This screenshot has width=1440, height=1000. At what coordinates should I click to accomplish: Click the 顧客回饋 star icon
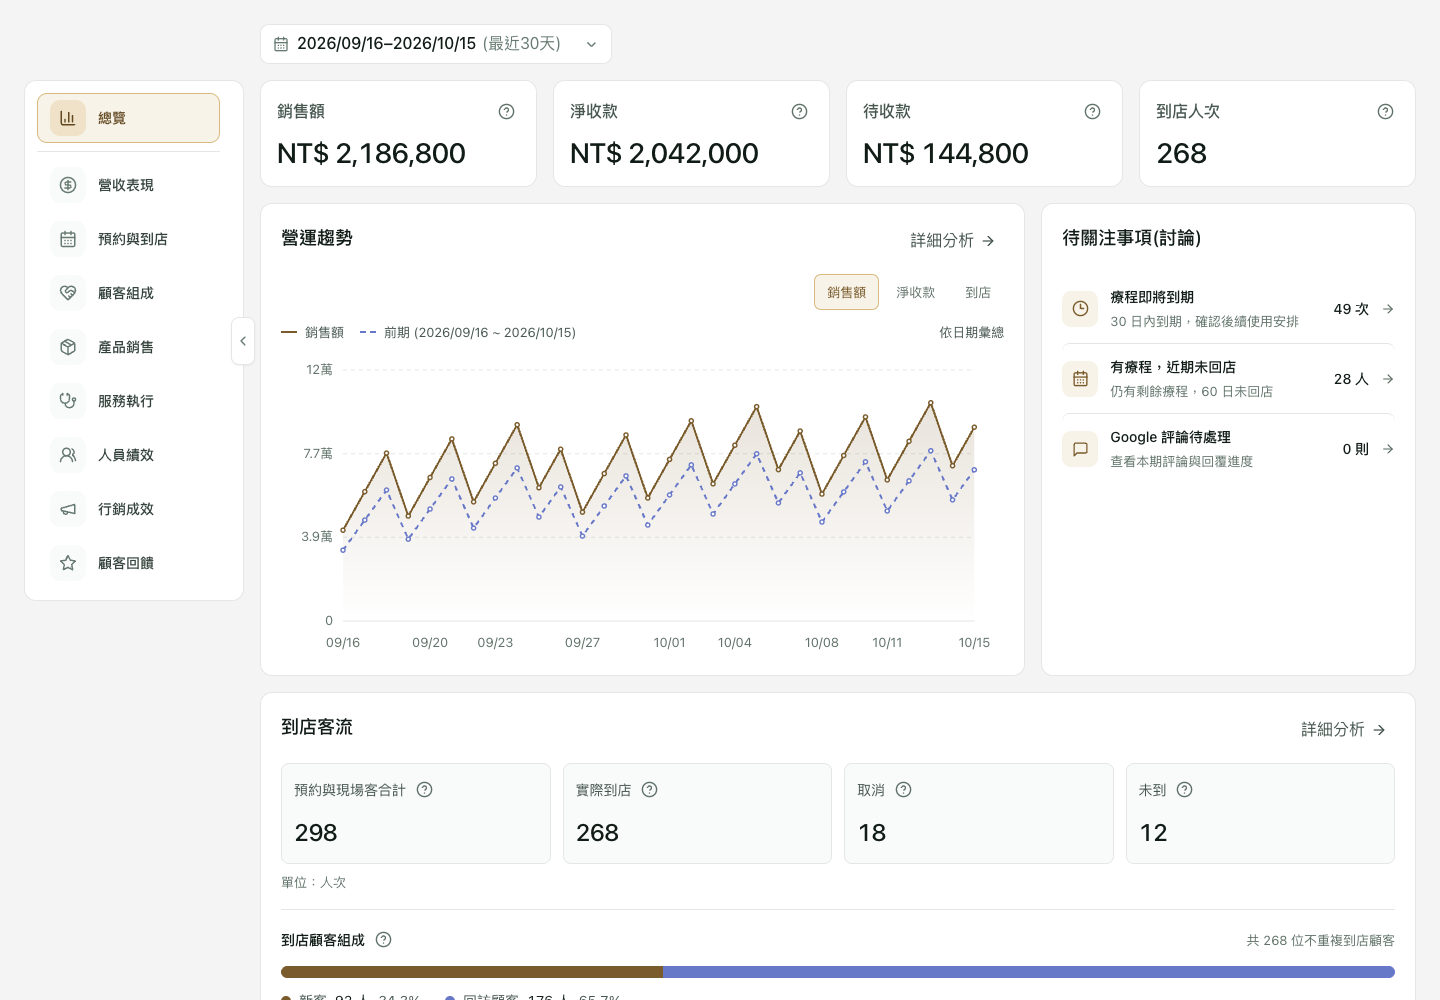(68, 563)
